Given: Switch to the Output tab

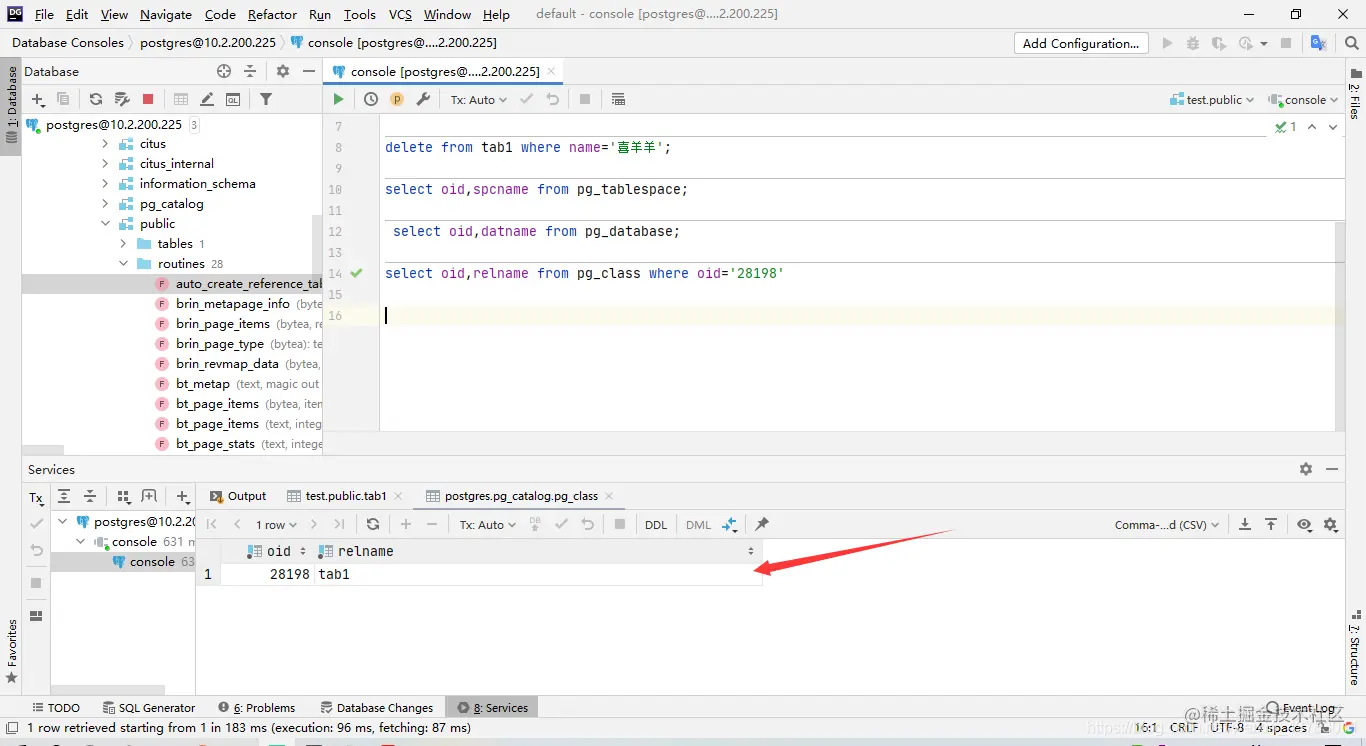Looking at the screenshot, I should (238, 496).
